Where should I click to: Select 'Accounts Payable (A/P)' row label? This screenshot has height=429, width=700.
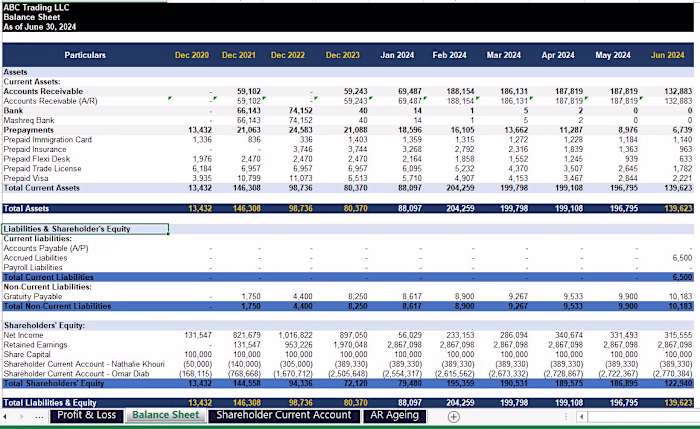46,248
